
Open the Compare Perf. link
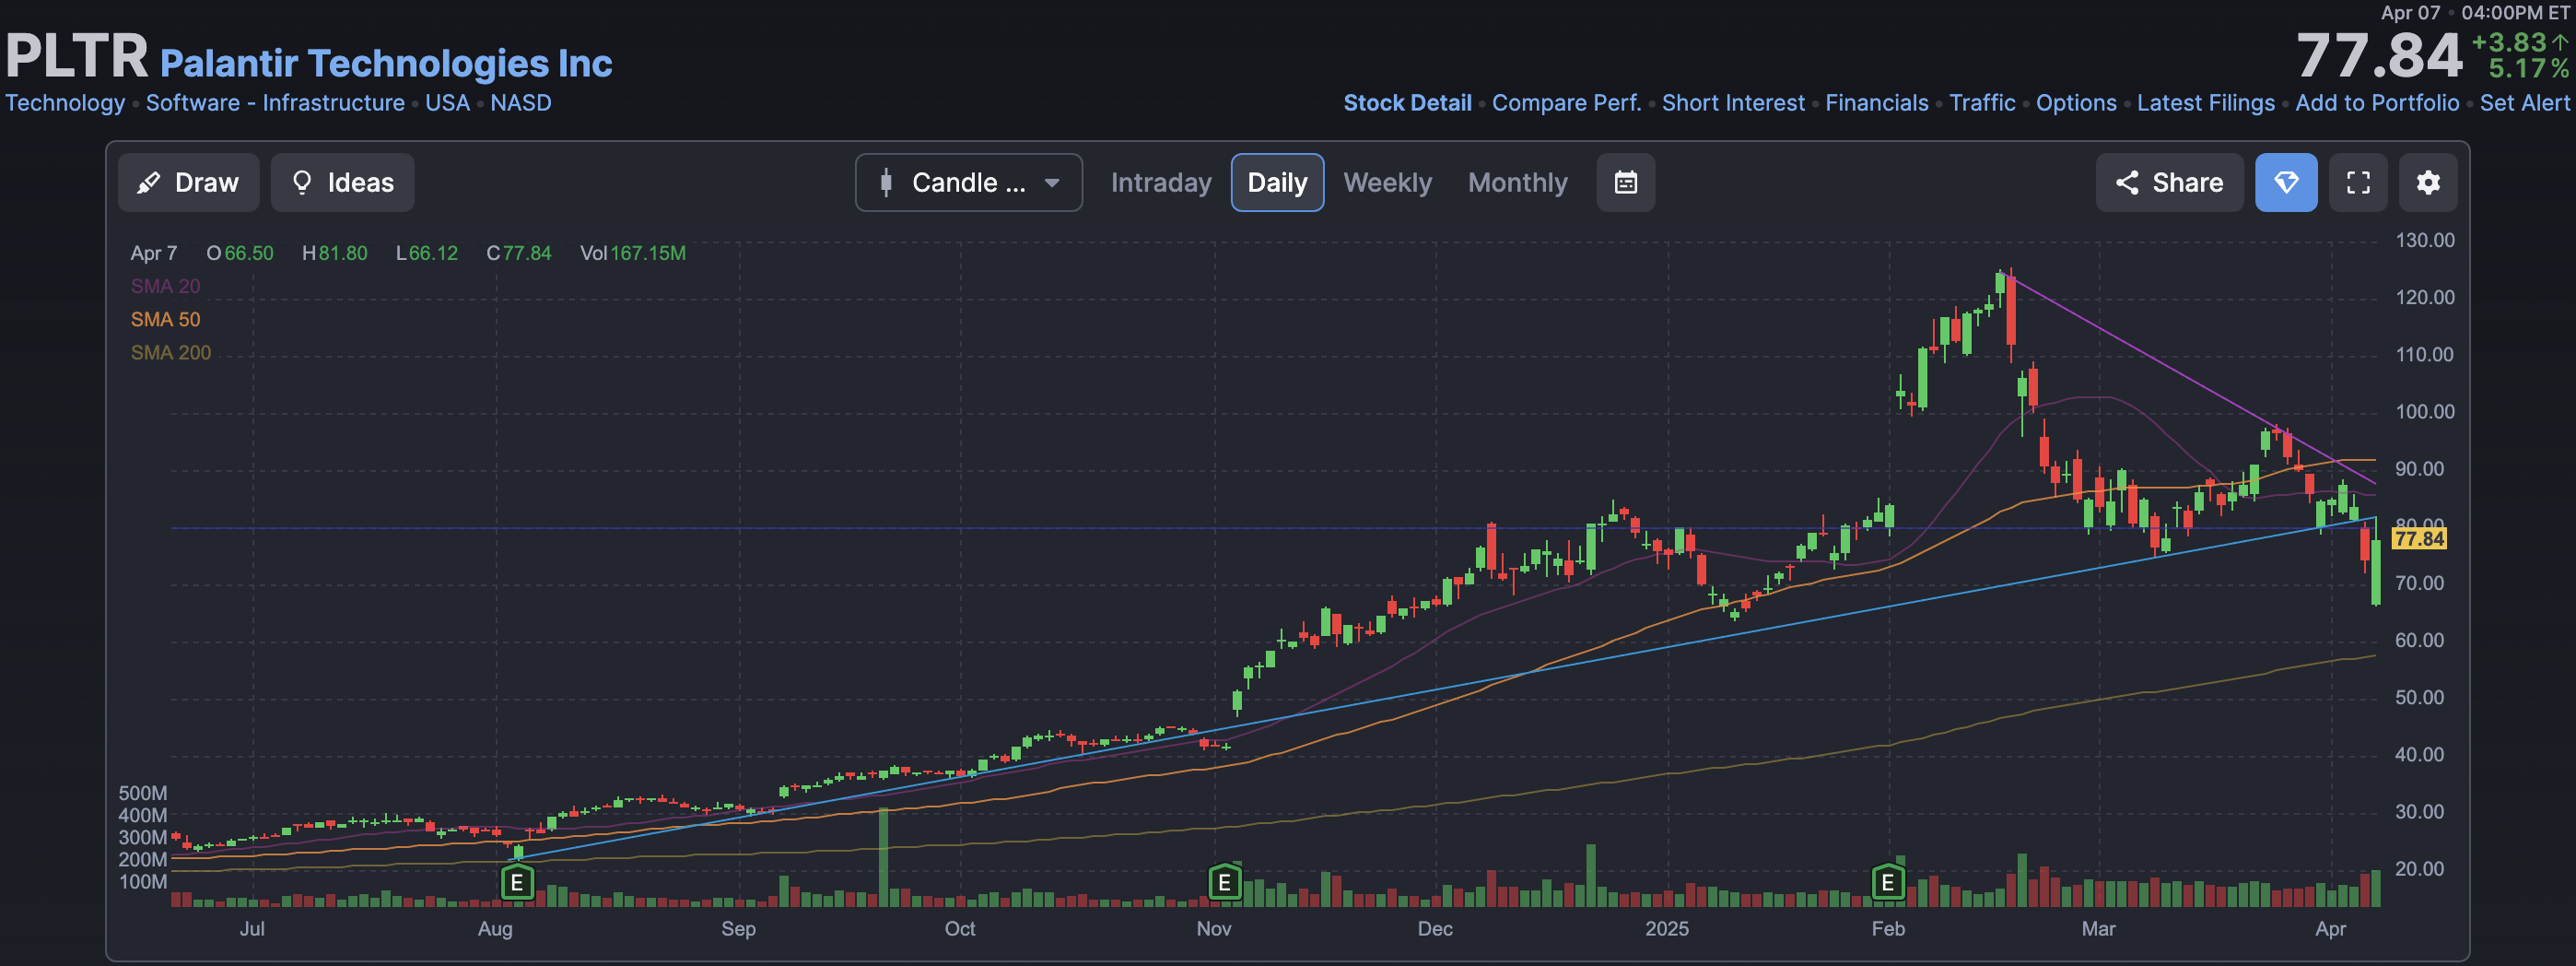pyautogui.click(x=1566, y=102)
